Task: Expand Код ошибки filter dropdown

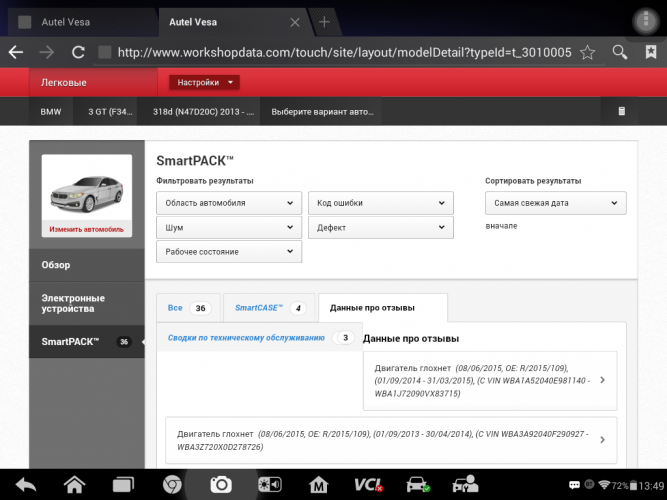Action: click(x=381, y=203)
